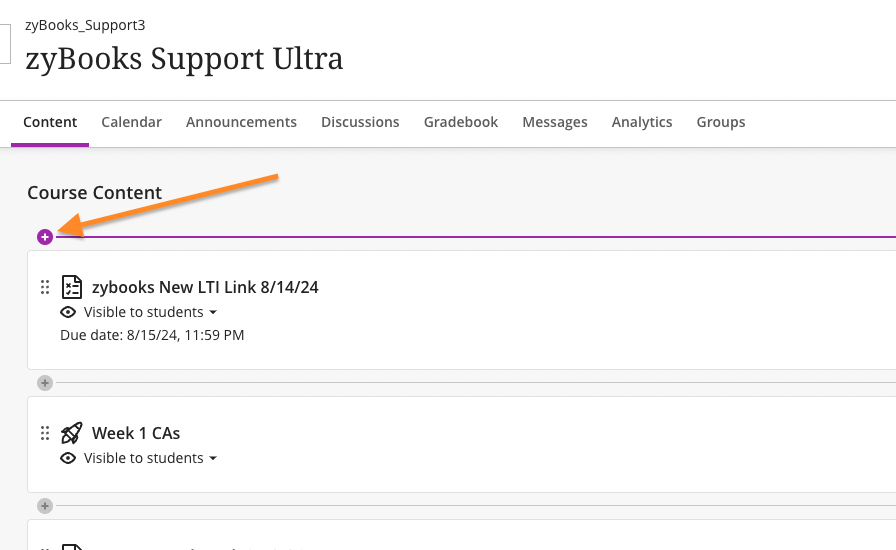Click the Due date: 8/15/24, 11:59 PM text
The width and height of the screenshot is (896, 550).
(152, 335)
